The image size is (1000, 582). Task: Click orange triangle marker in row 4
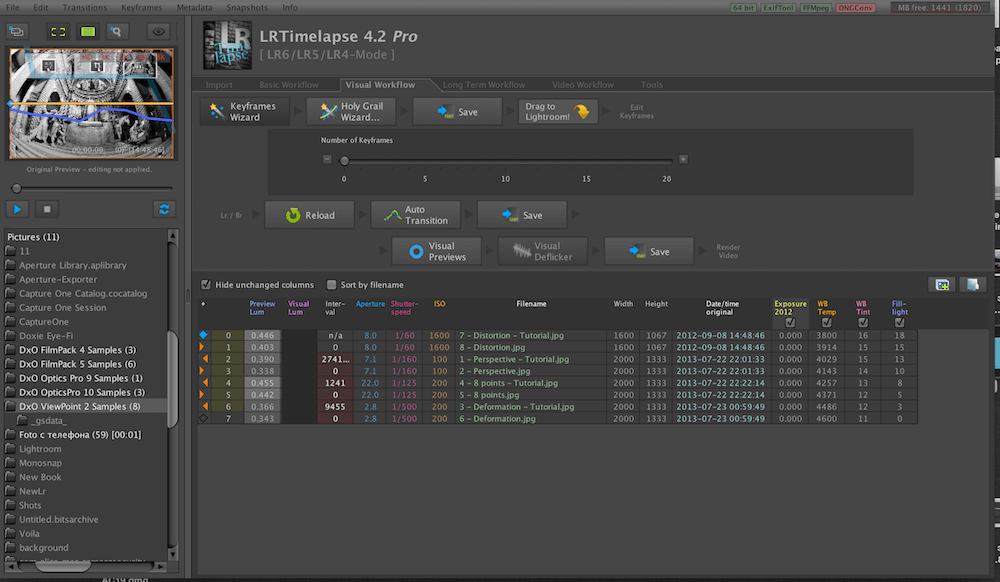[x=205, y=382]
